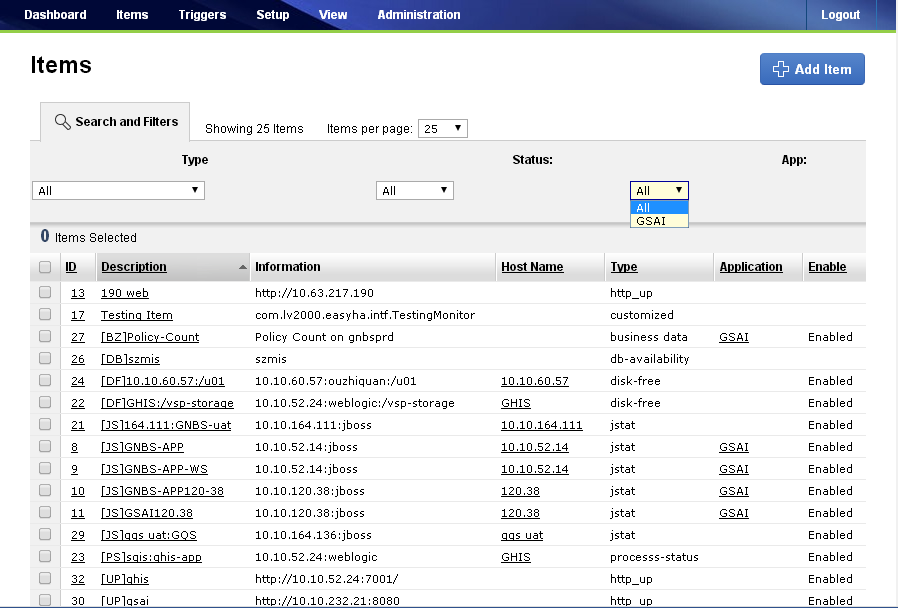Click the 'processs-status' type cell
The image size is (898, 608).
(654, 557)
